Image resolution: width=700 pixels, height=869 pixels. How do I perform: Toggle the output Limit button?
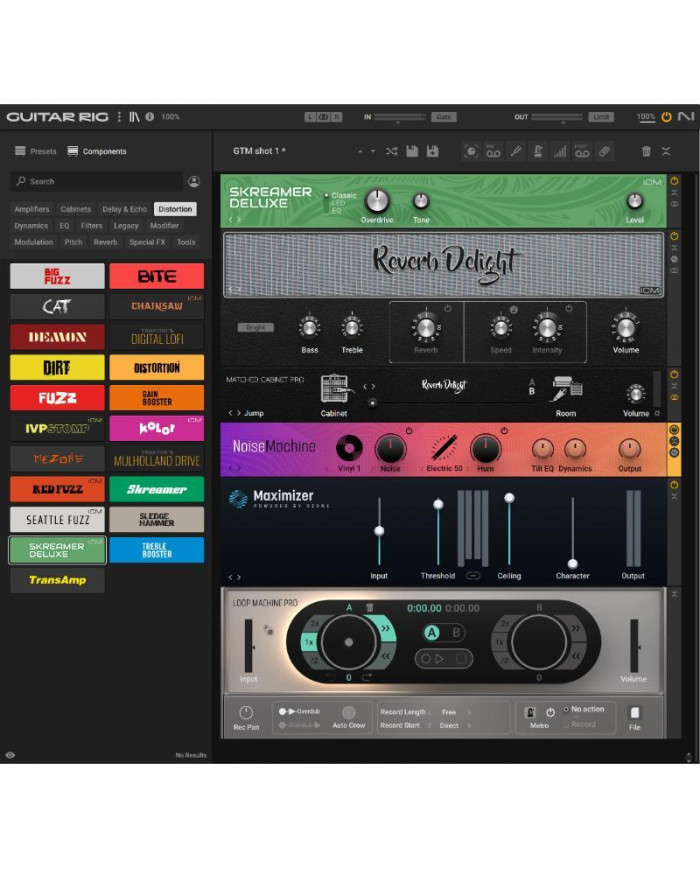tap(601, 116)
